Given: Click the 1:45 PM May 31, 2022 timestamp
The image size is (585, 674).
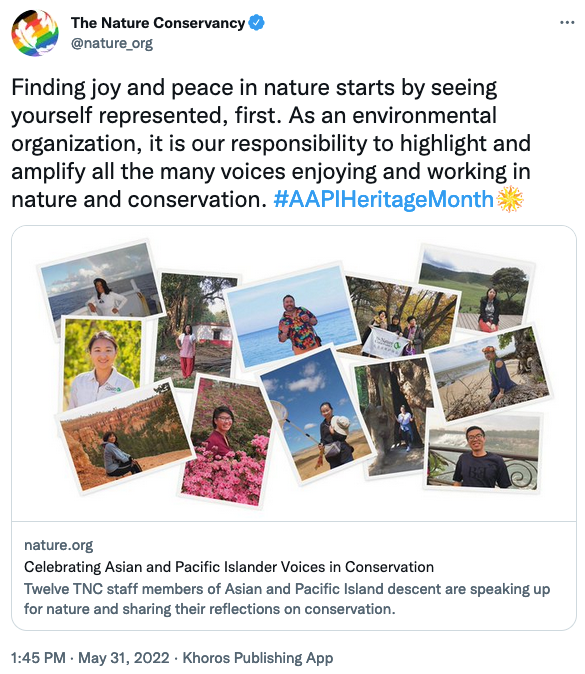Looking at the screenshot, I should tap(90, 658).
